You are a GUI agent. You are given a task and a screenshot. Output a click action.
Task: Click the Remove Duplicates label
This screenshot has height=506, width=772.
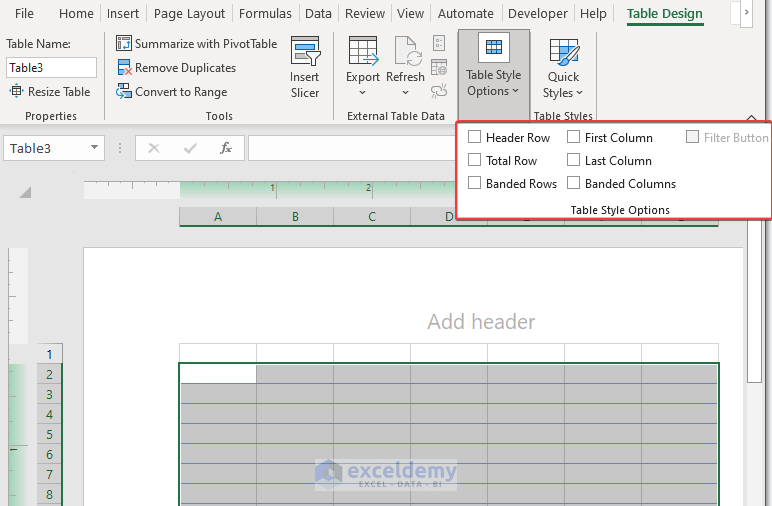186,67
